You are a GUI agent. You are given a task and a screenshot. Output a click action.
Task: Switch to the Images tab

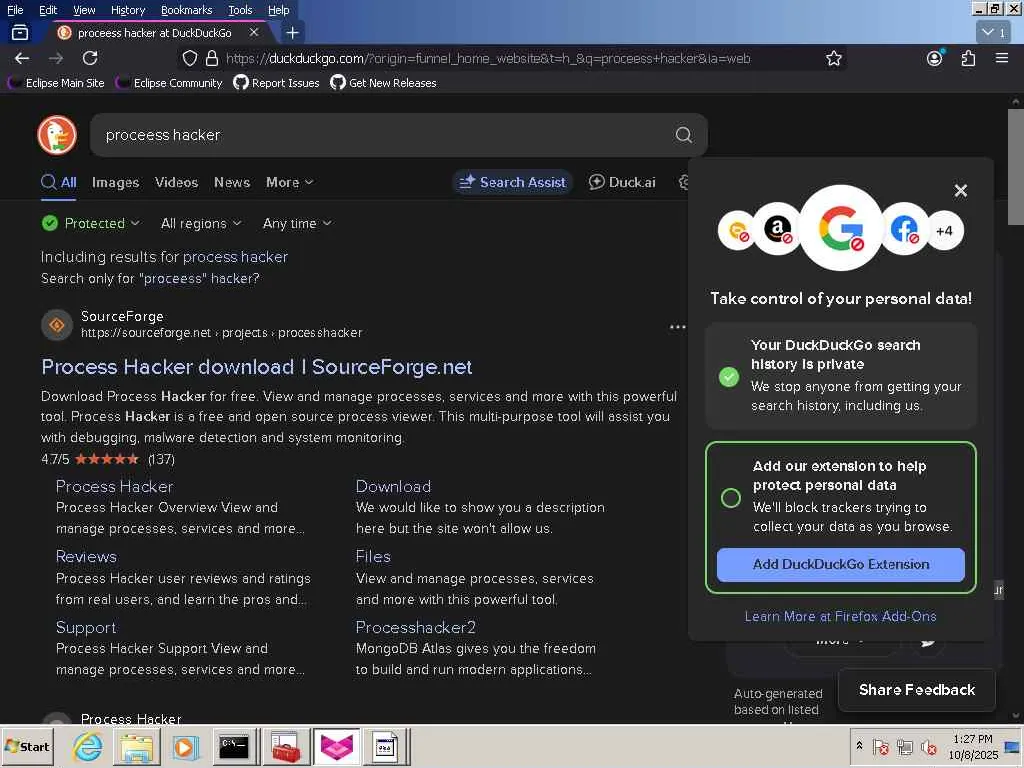point(116,182)
